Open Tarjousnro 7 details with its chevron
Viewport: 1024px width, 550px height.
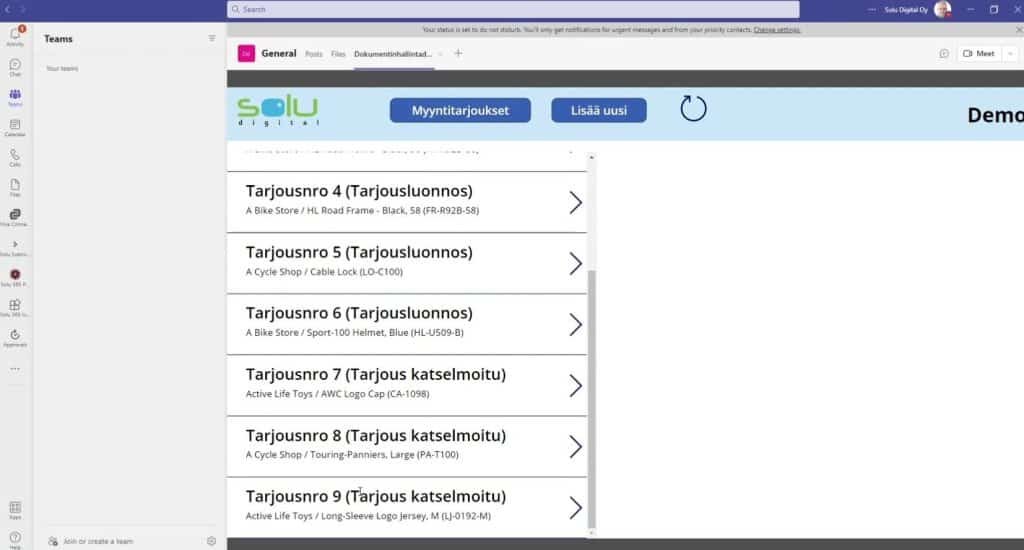[575, 385]
